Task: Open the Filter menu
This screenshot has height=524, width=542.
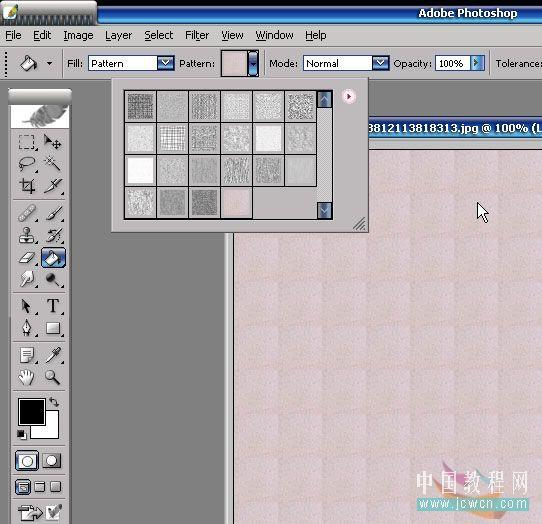Action: click(x=197, y=35)
